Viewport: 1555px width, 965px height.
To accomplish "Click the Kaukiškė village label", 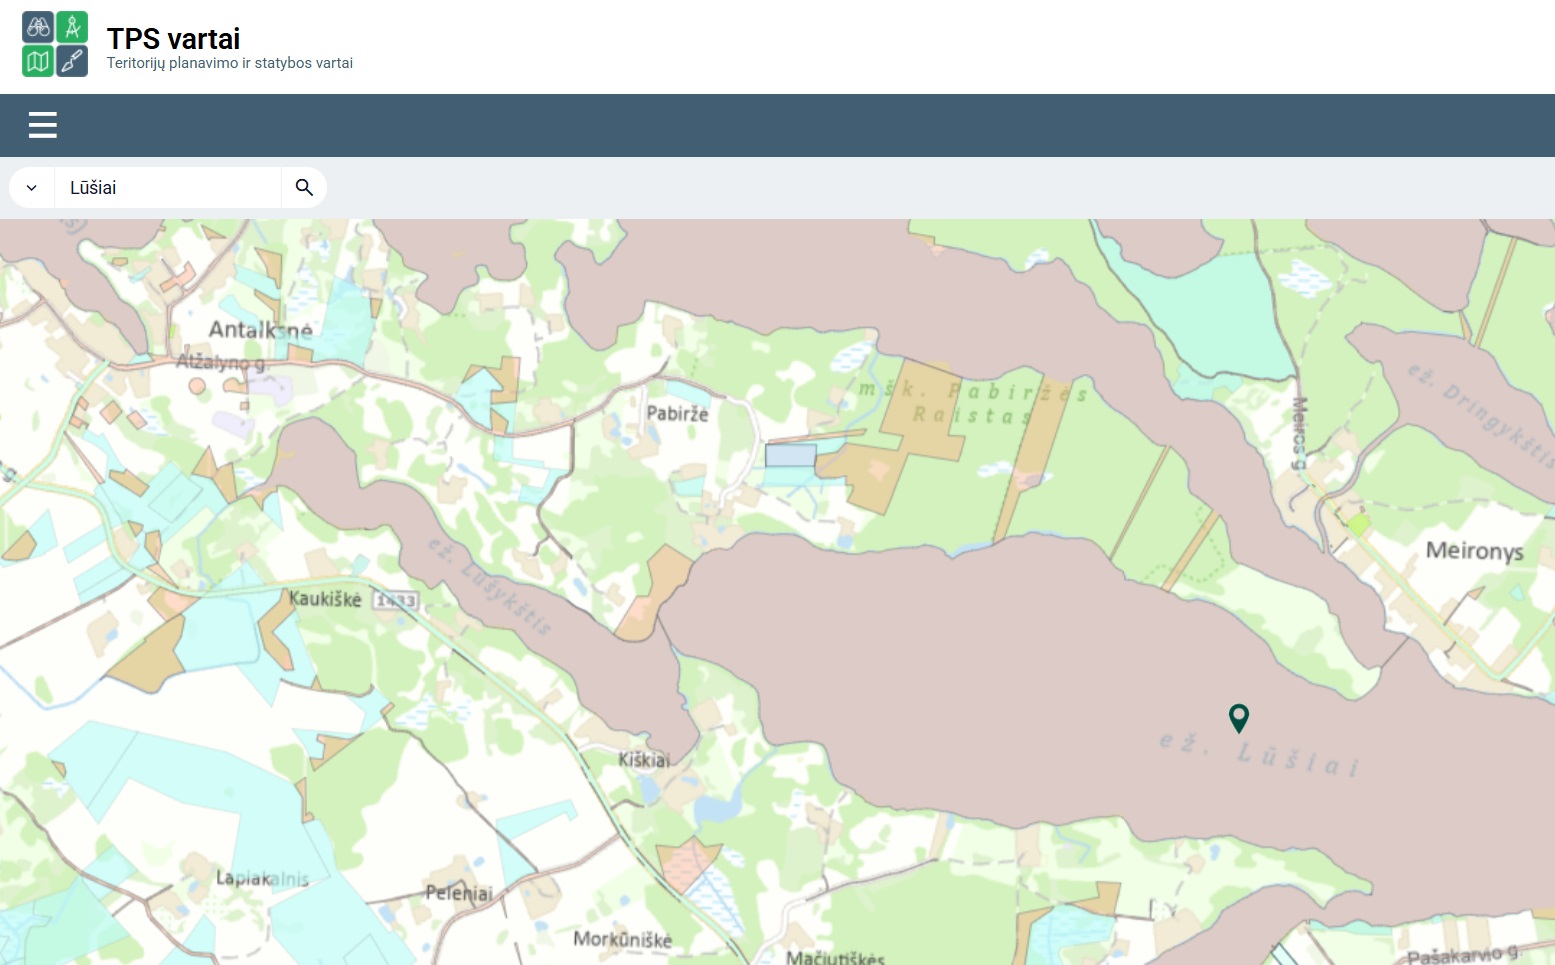I will (325, 599).
